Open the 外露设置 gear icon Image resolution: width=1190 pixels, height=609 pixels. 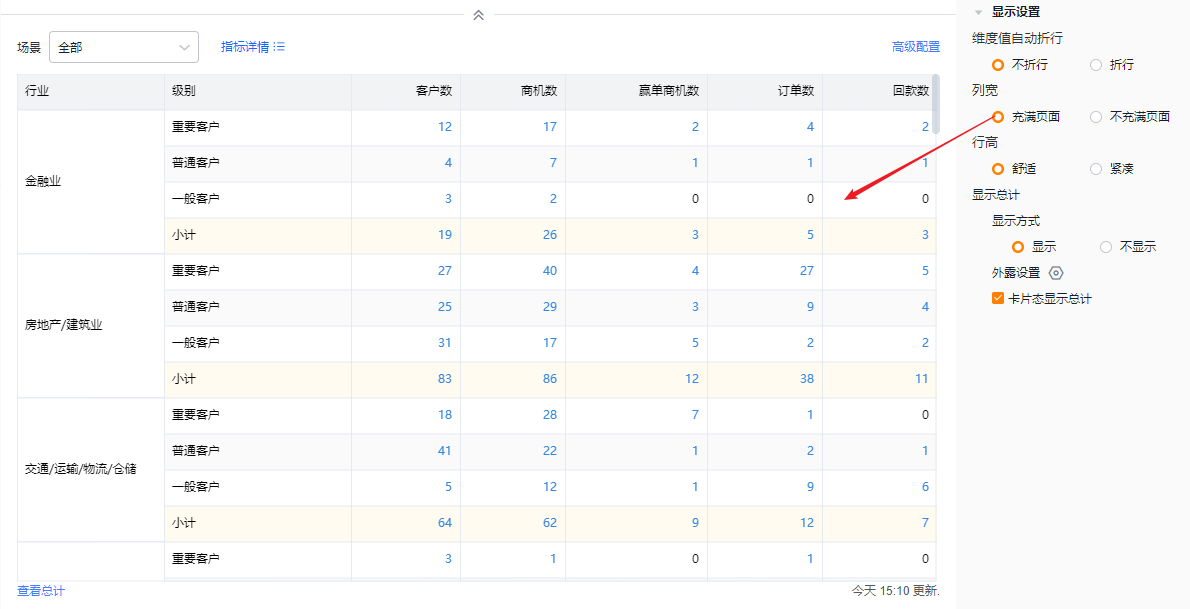click(1056, 273)
